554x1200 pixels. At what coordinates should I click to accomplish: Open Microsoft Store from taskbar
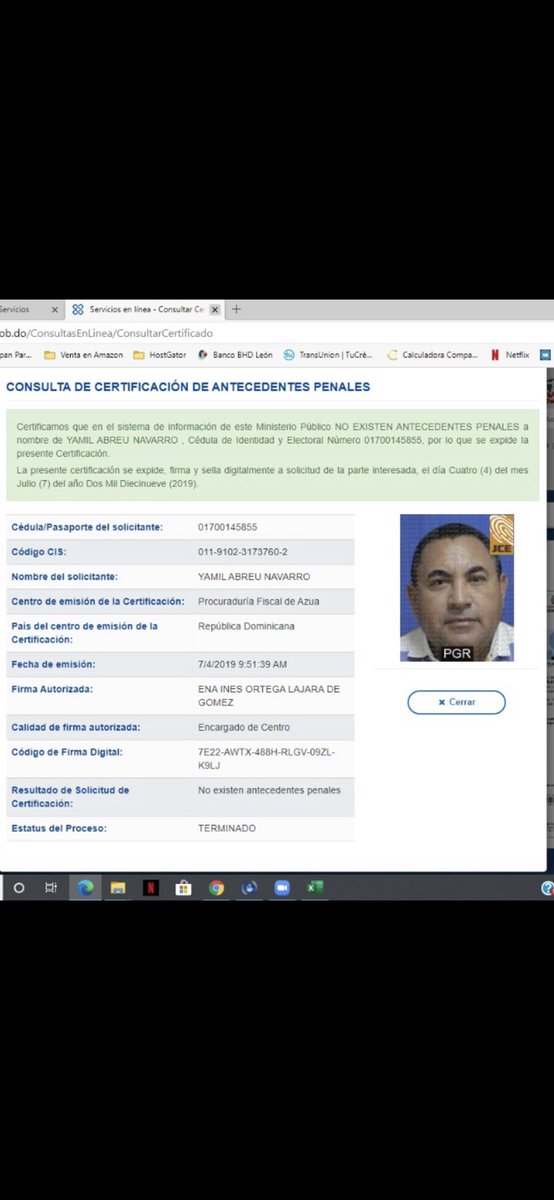pyautogui.click(x=183, y=887)
